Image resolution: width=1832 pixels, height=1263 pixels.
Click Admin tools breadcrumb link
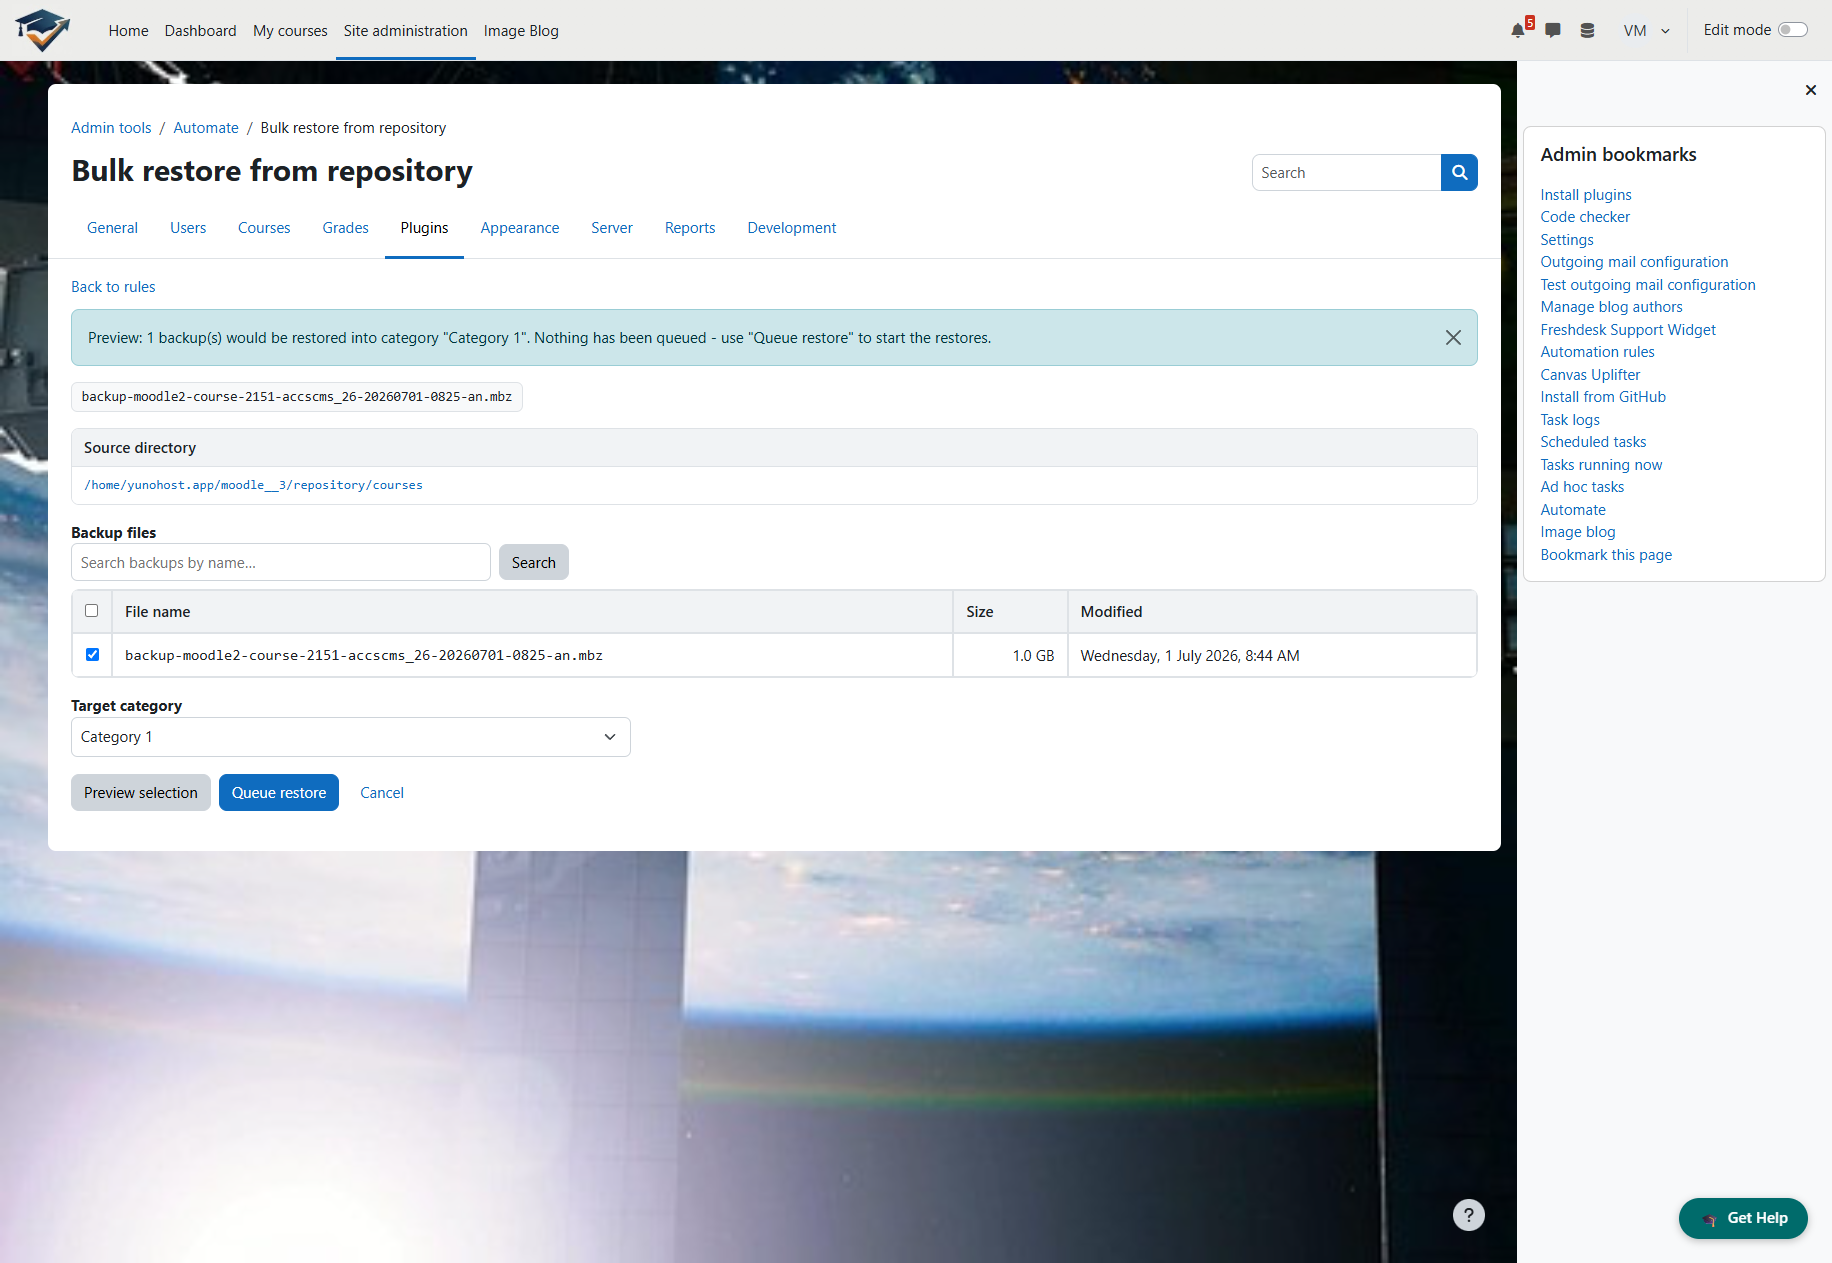pyautogui.click(x=111, y=128)
